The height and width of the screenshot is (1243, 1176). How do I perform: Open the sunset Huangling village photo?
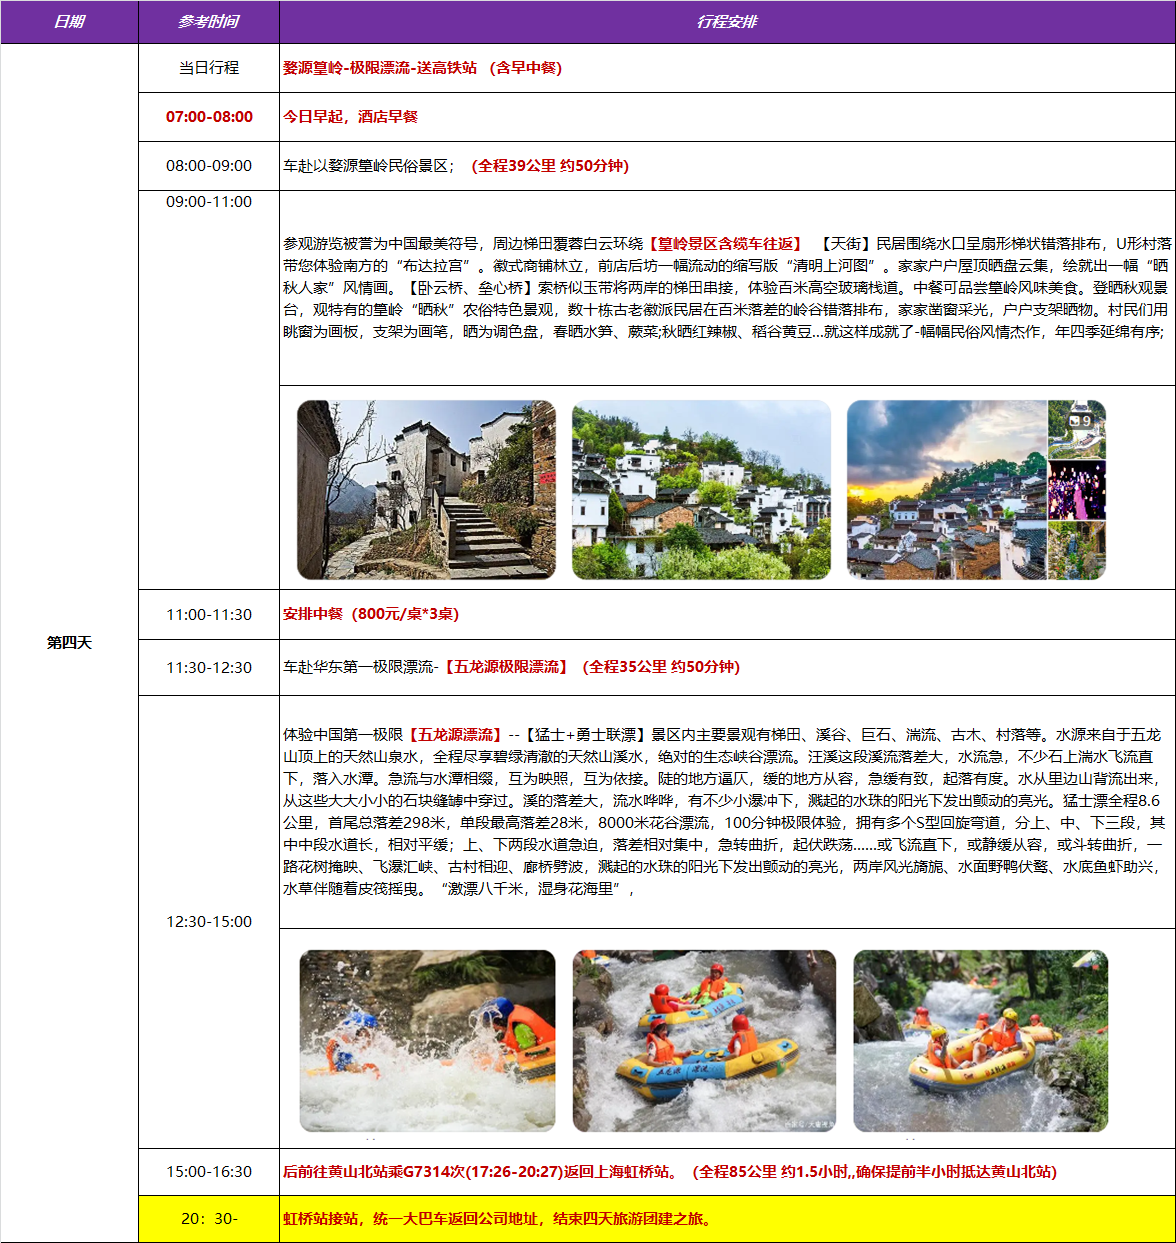click(x=946, y=490)
